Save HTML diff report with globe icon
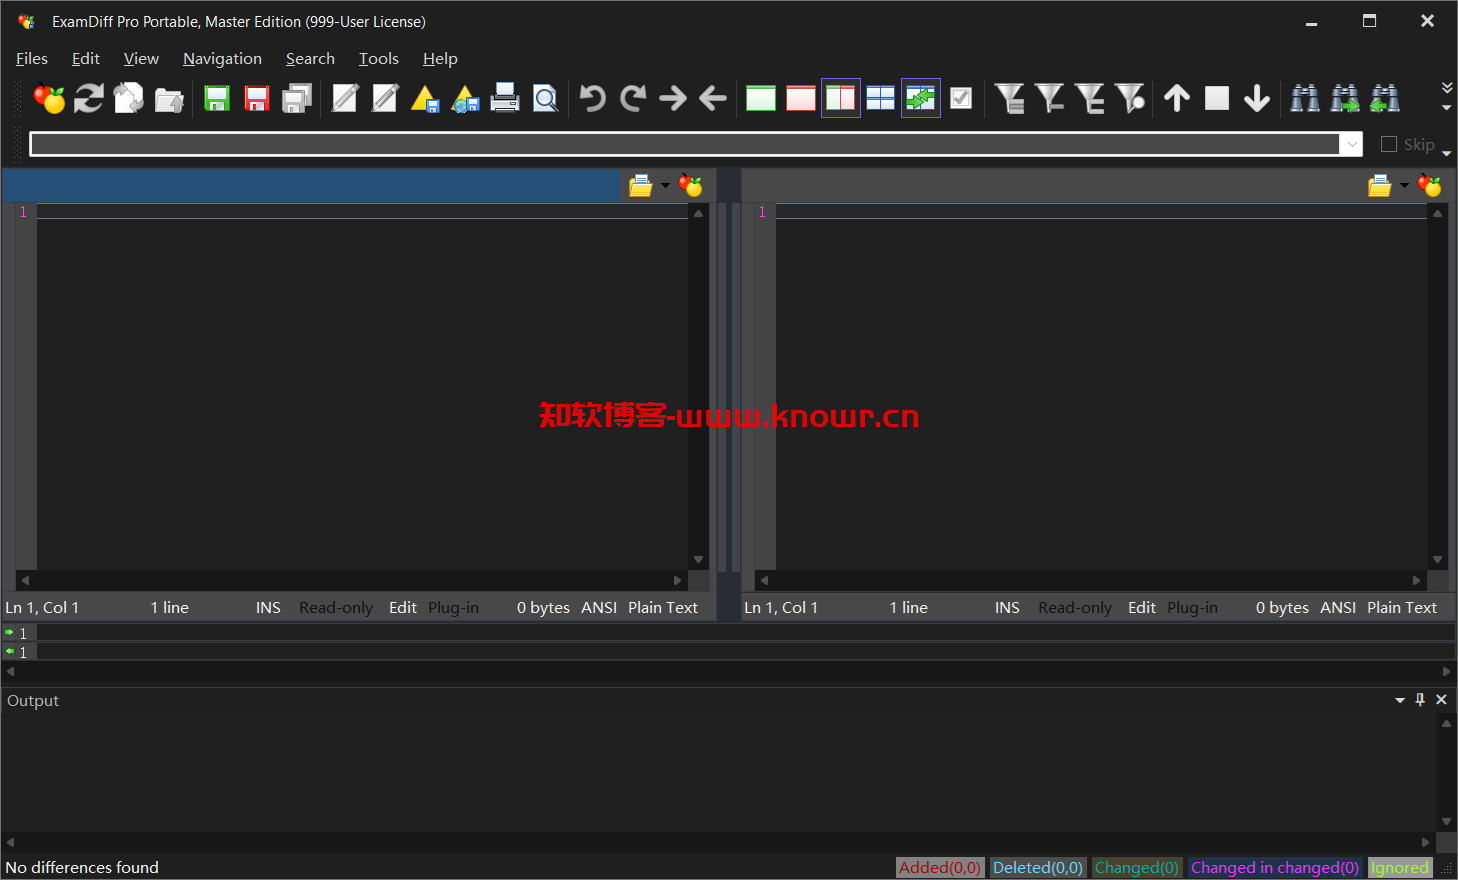The image size is (1458, 880). pyautogui.click(x=465, y=98)
